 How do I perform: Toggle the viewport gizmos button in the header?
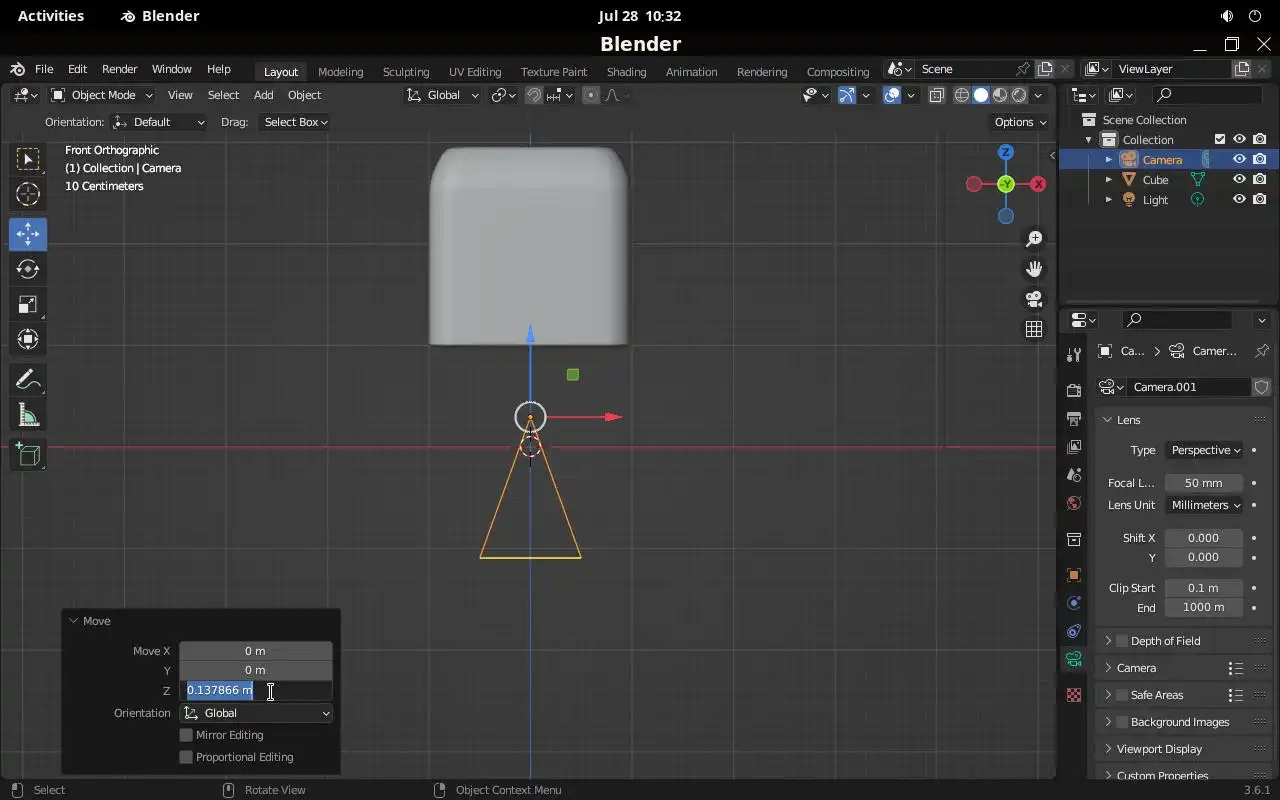[x=846, y=95]
